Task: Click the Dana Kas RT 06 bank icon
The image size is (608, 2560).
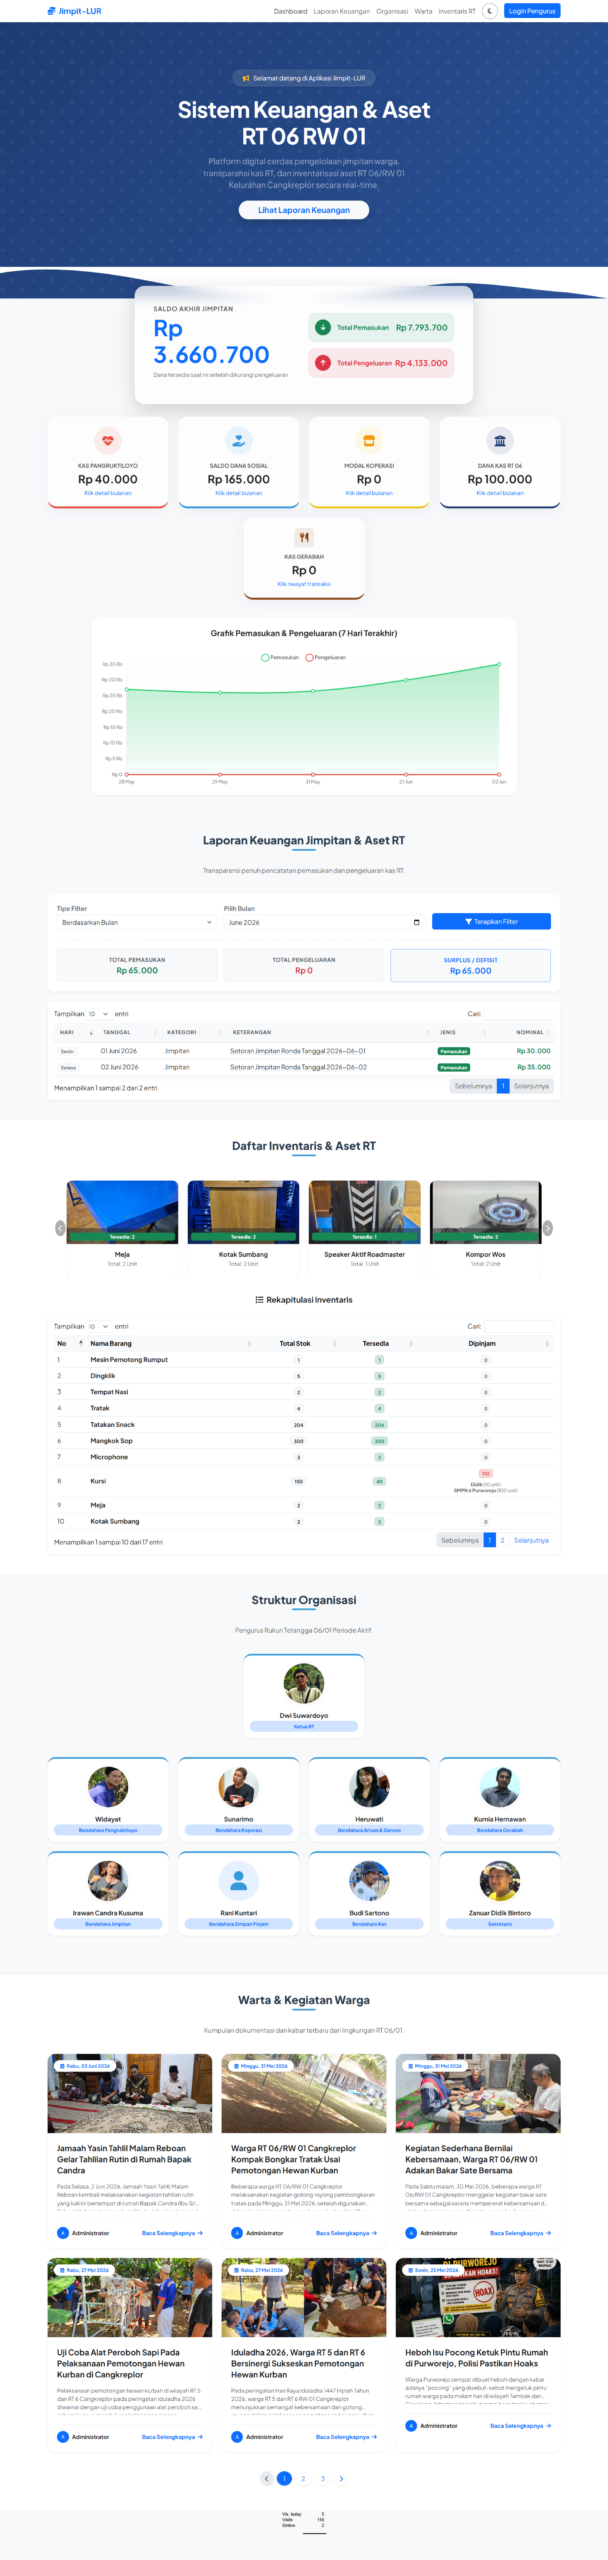Action: (x=500, y=440)
